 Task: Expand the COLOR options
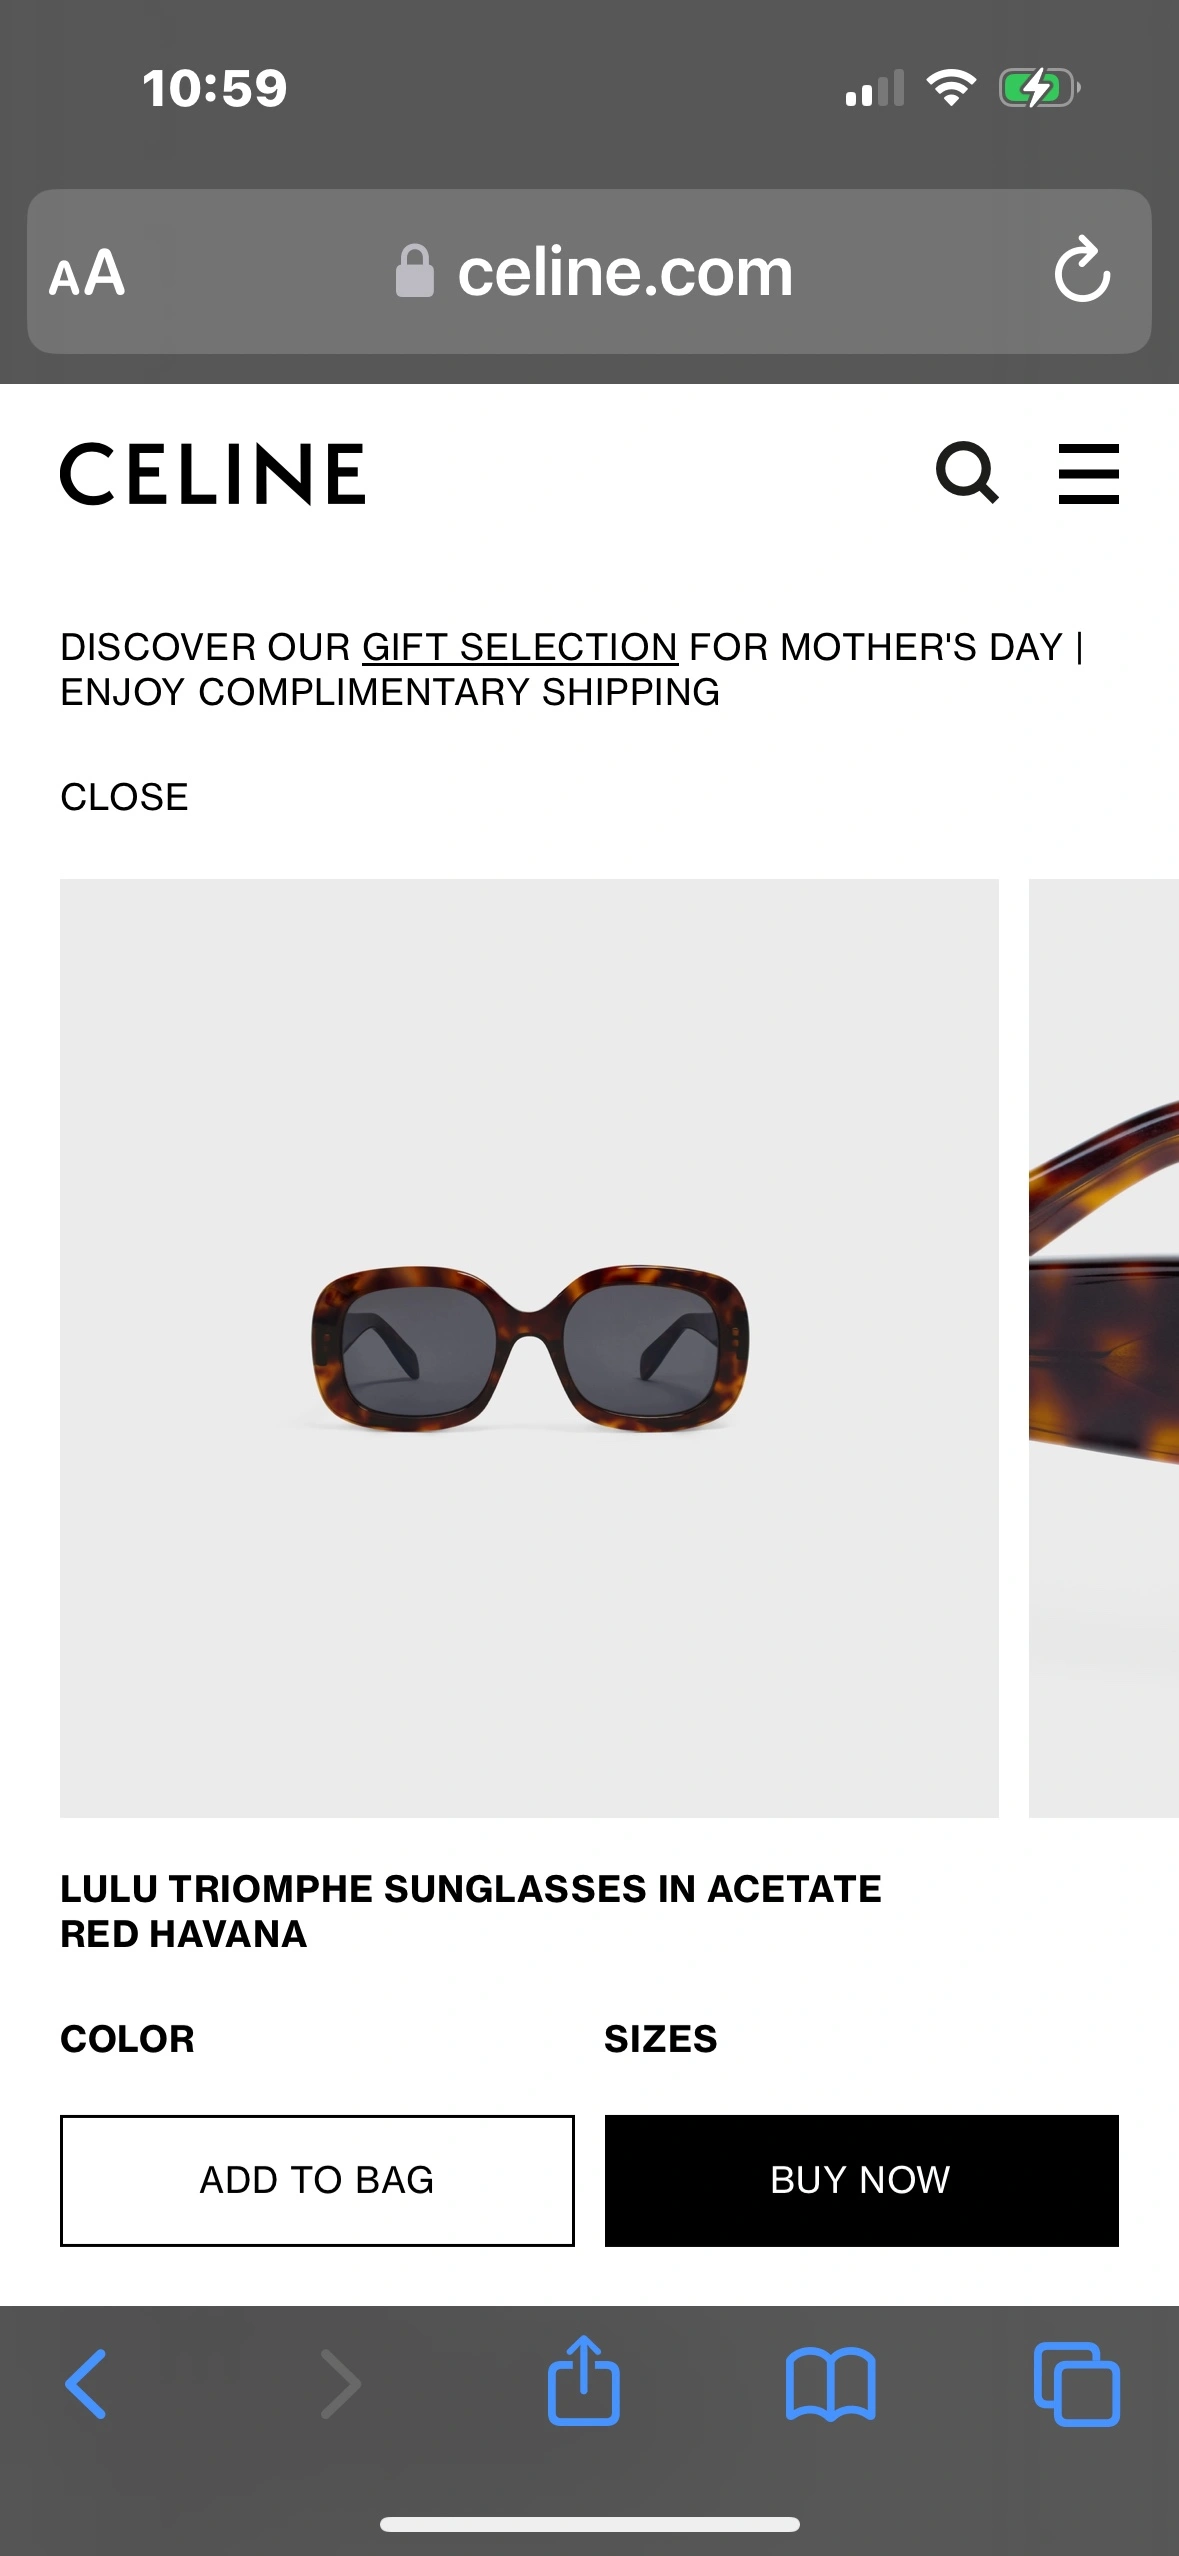(127, 2038)
